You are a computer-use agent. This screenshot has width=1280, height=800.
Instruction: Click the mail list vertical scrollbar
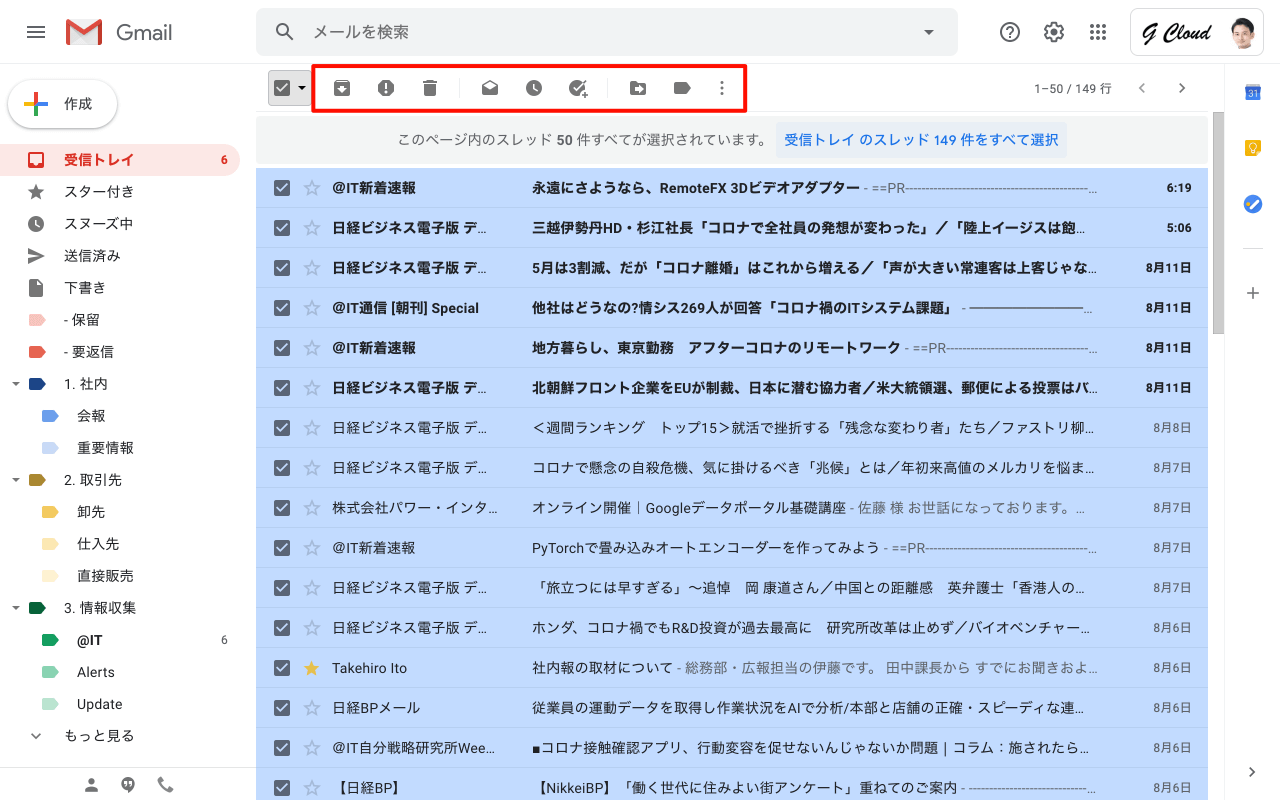pos(1218,223)
